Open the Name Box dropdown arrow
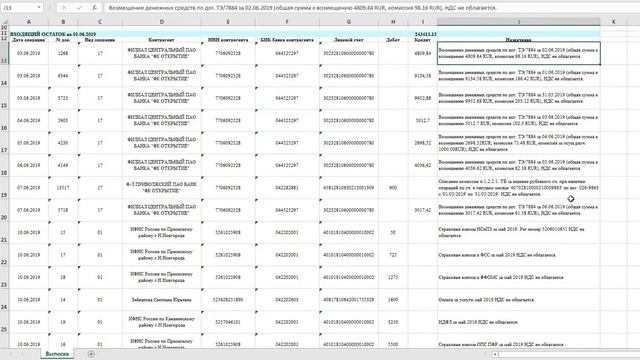Viewport: 640px width, 360px height. [39, 8]
